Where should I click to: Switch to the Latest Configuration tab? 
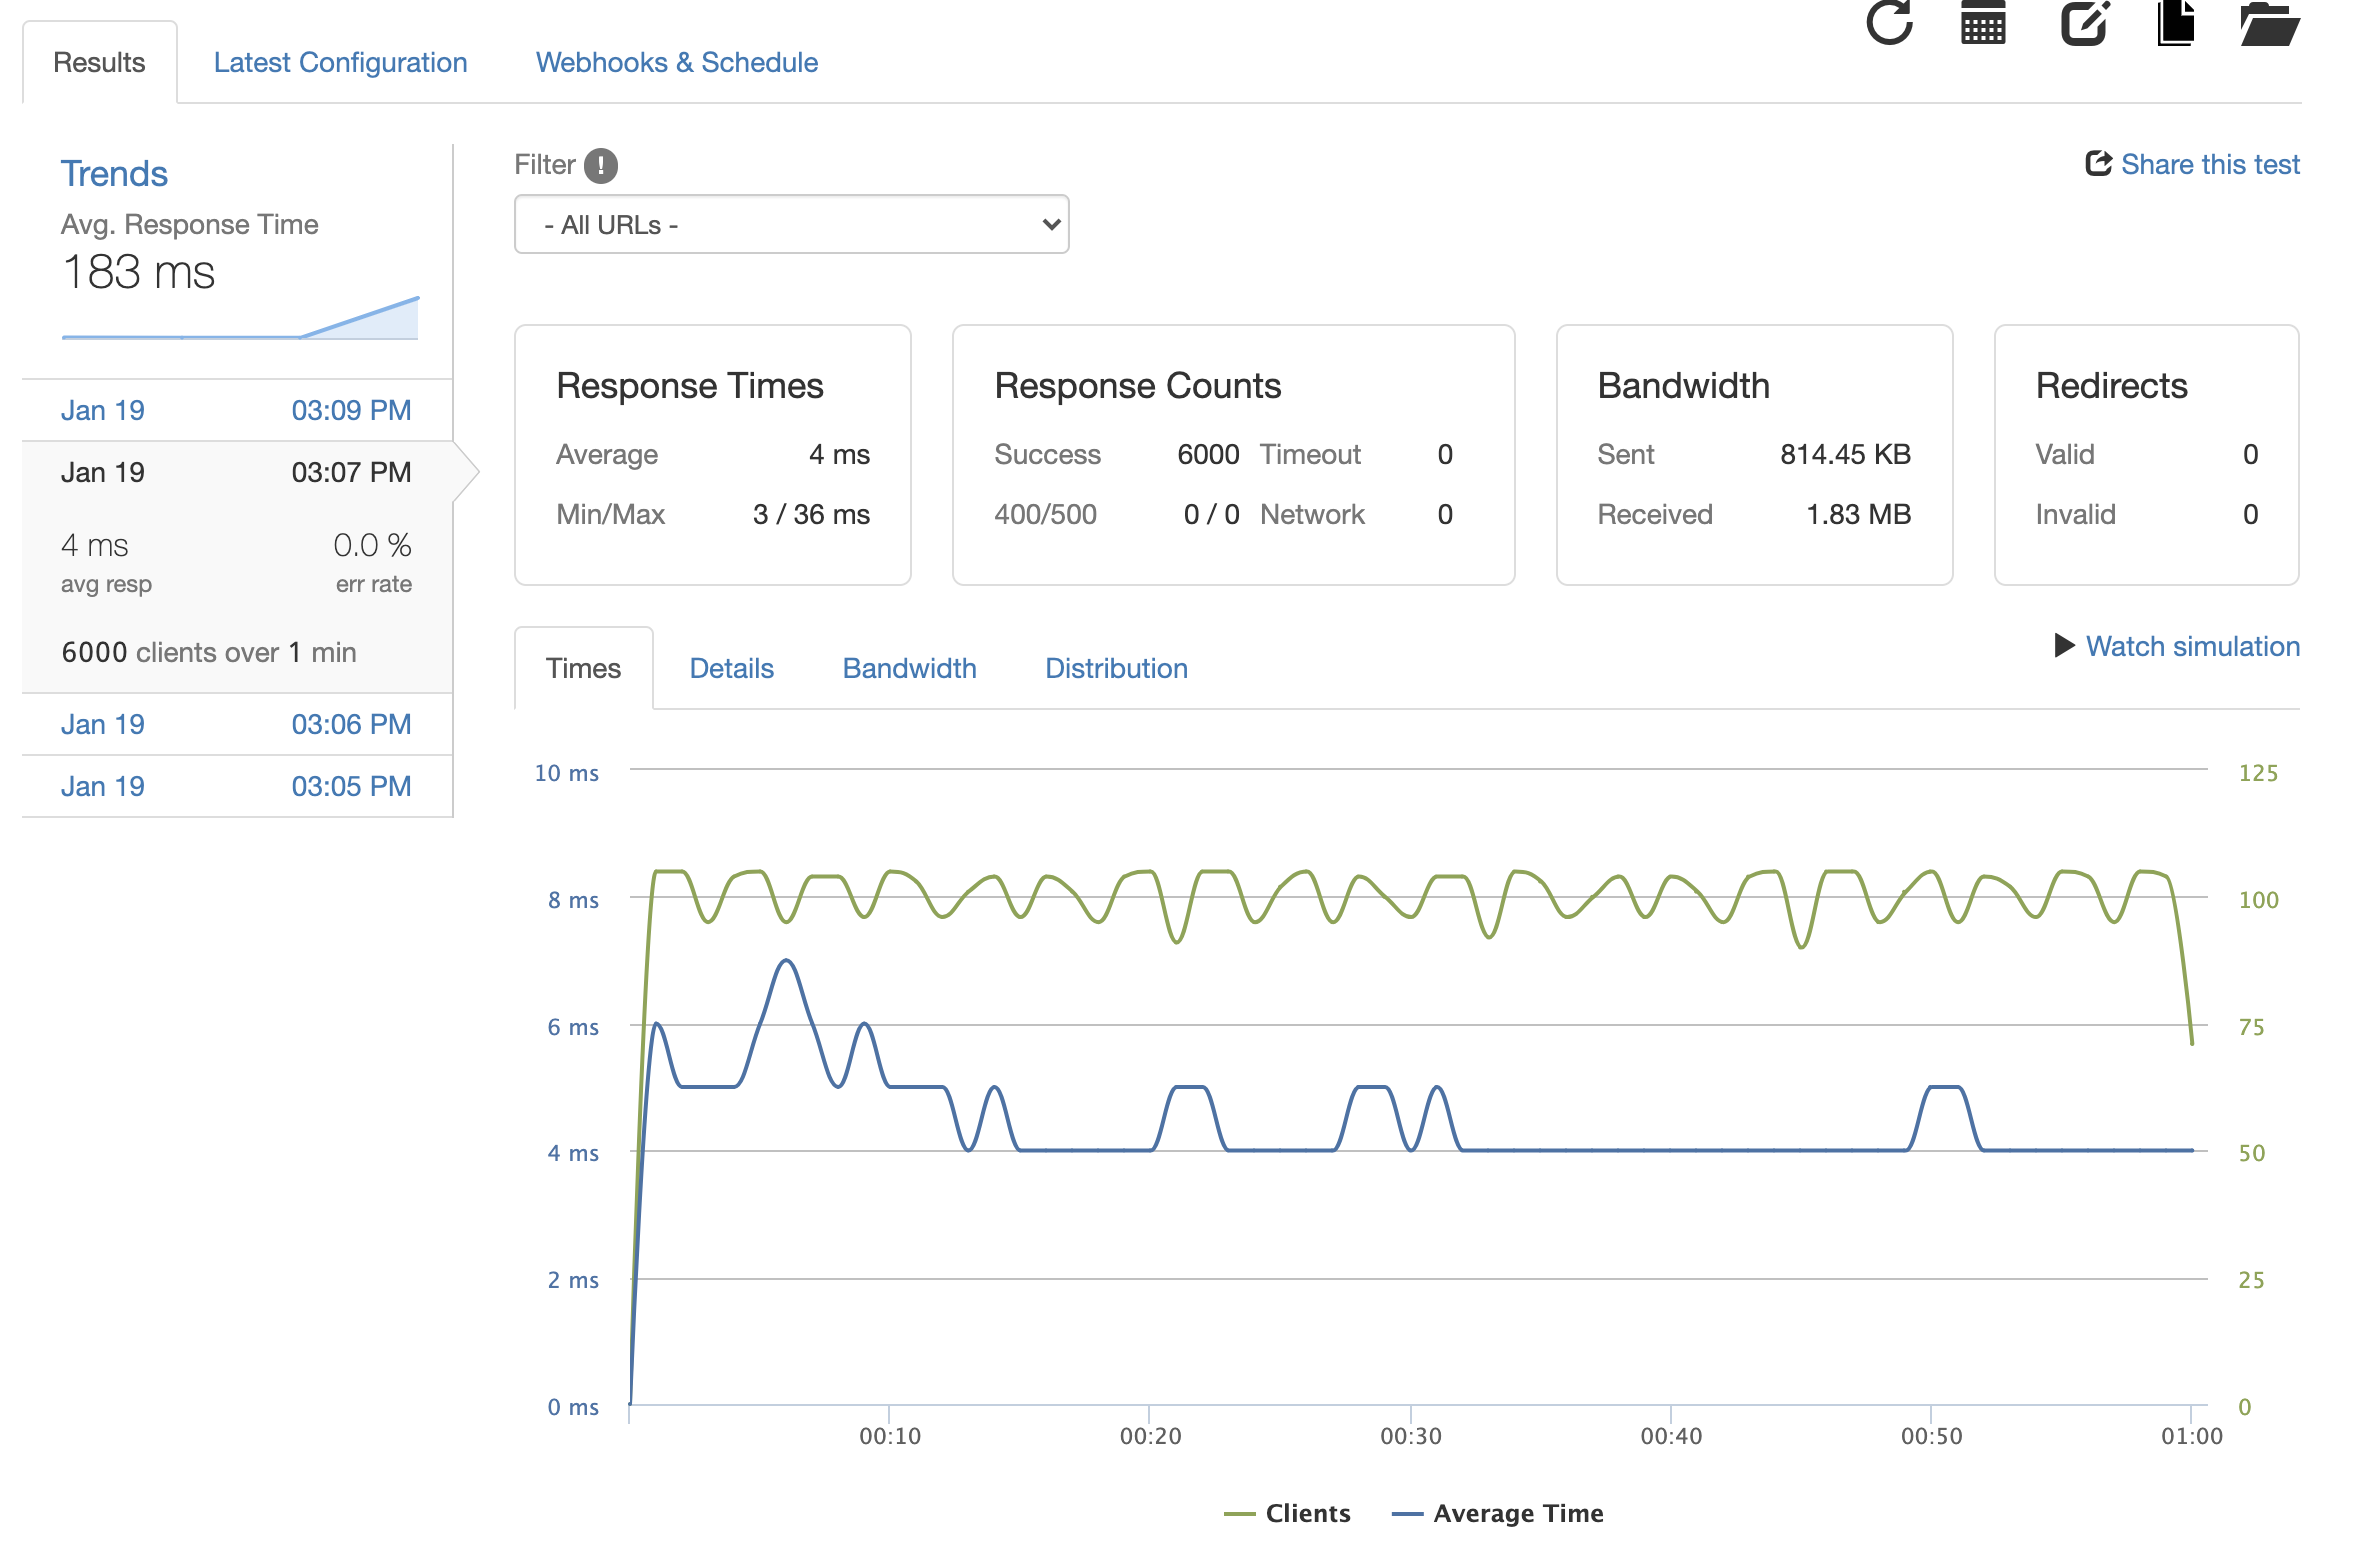[x=340, y=62]
